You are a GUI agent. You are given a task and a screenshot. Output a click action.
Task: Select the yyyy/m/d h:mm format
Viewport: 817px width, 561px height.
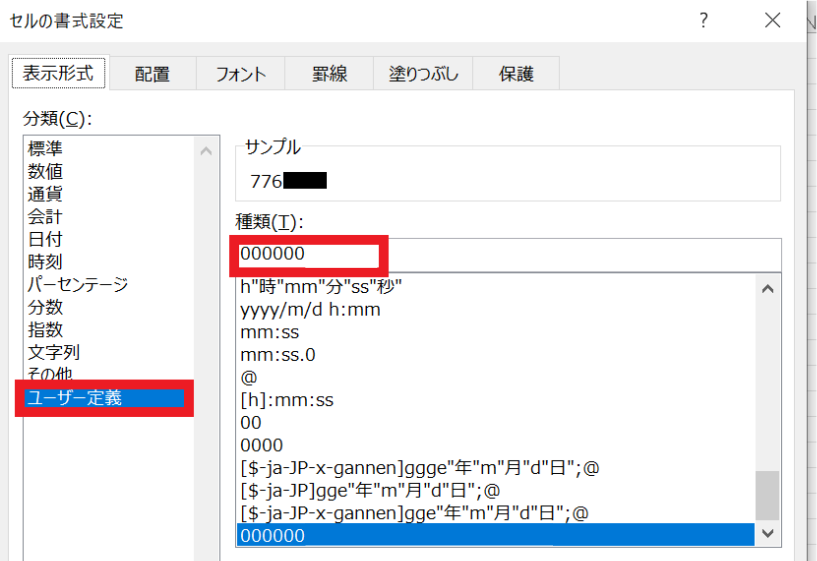(310, 309)
